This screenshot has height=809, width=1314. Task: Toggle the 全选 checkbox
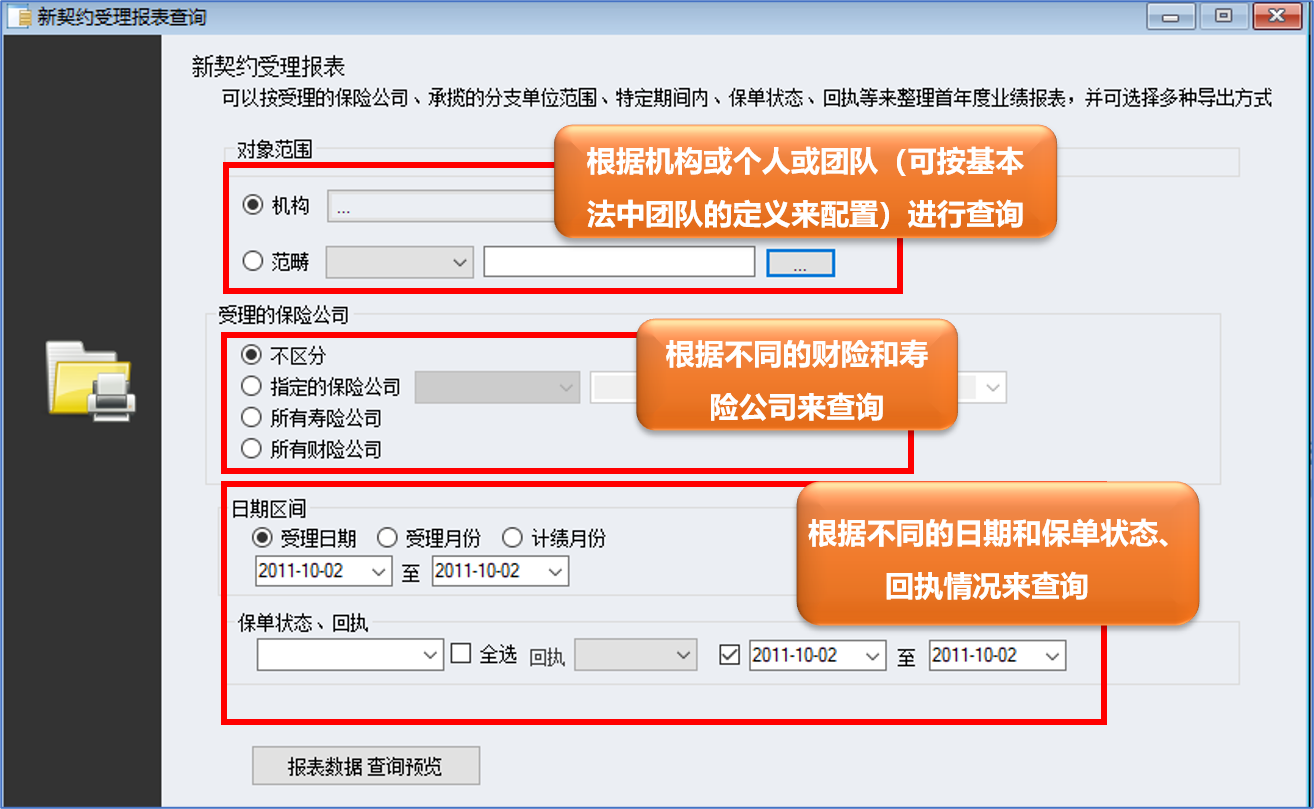click(461, 654)
